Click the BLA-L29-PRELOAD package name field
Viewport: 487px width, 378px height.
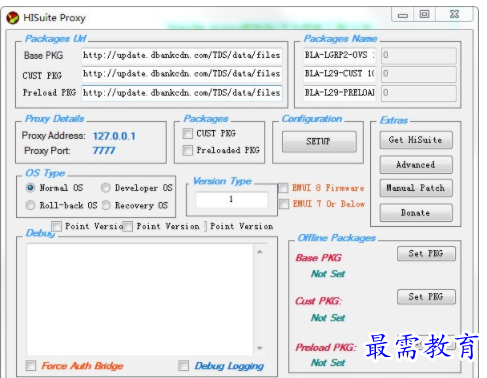tap(339, 93)
